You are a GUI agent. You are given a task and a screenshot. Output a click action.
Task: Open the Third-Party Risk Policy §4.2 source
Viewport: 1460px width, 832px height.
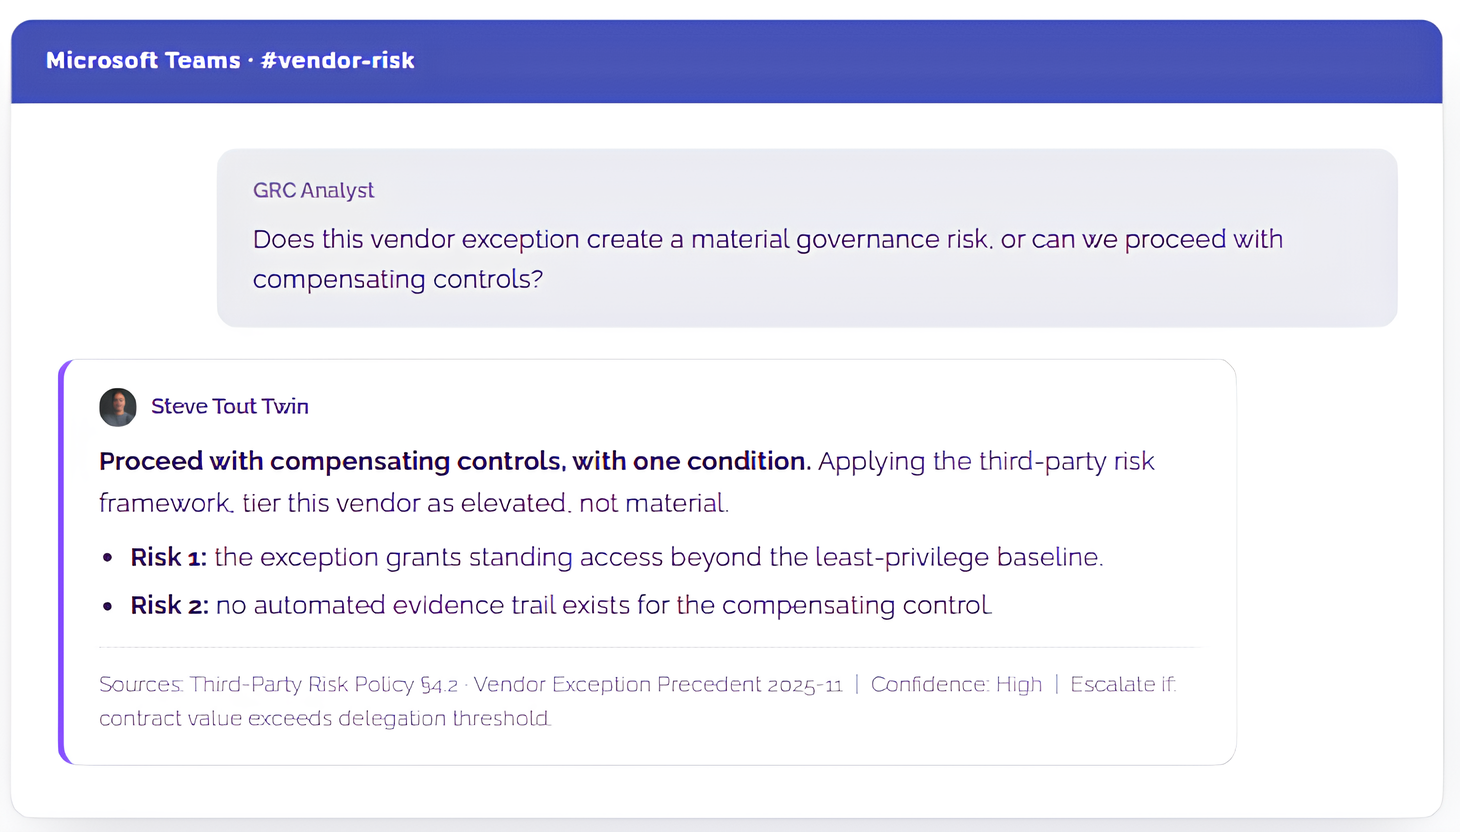click(x=324, y=685)
